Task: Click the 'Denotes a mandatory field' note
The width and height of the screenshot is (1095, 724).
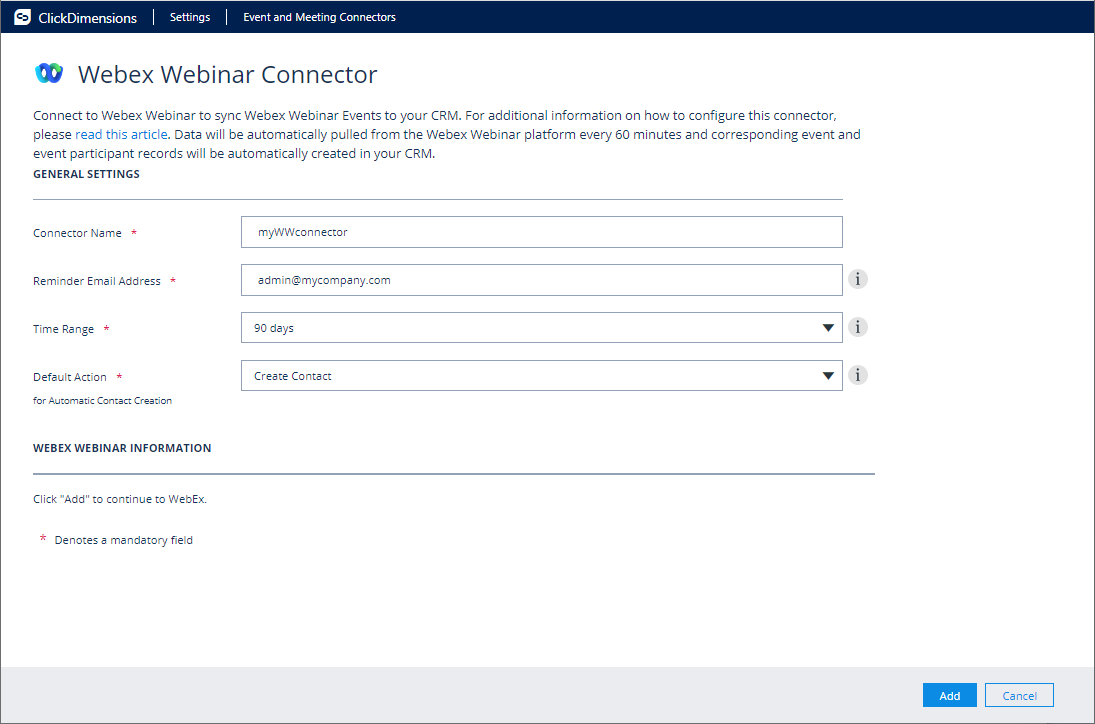Action: coord(124,540)
